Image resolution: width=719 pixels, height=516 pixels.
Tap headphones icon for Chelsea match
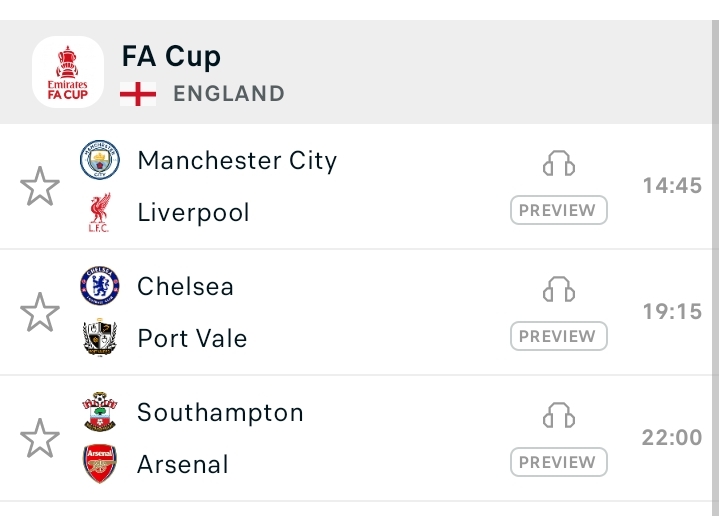[x=559, y=290]
